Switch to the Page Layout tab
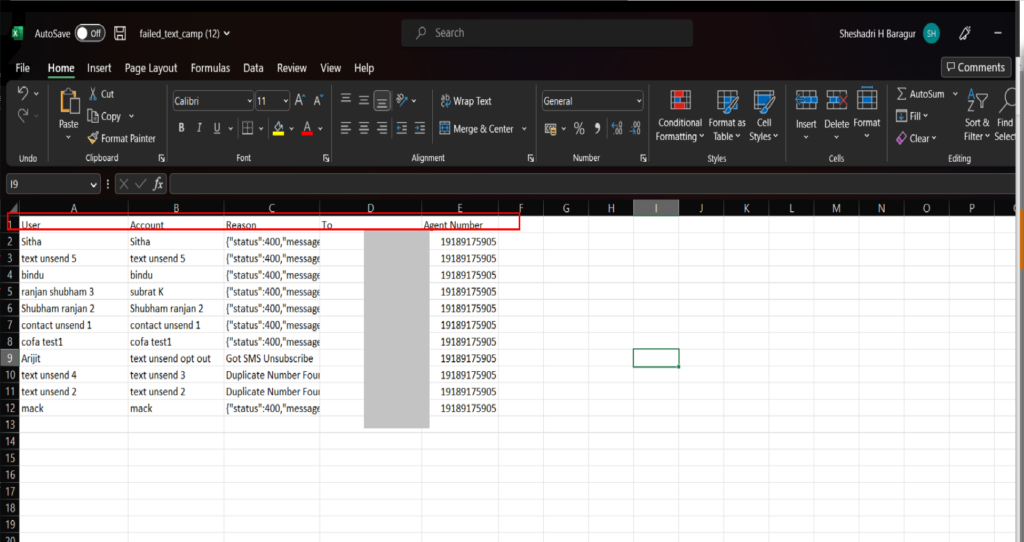The image size is (1024, 542). pyautogui.click(x=151, y=68)
